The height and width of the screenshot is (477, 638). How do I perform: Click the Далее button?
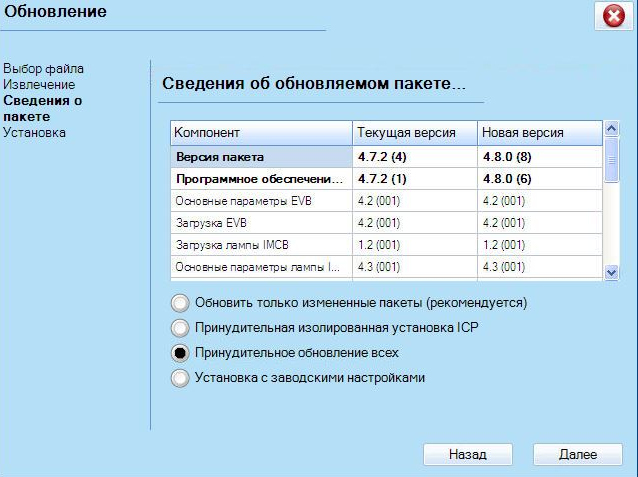pos(578,454)
